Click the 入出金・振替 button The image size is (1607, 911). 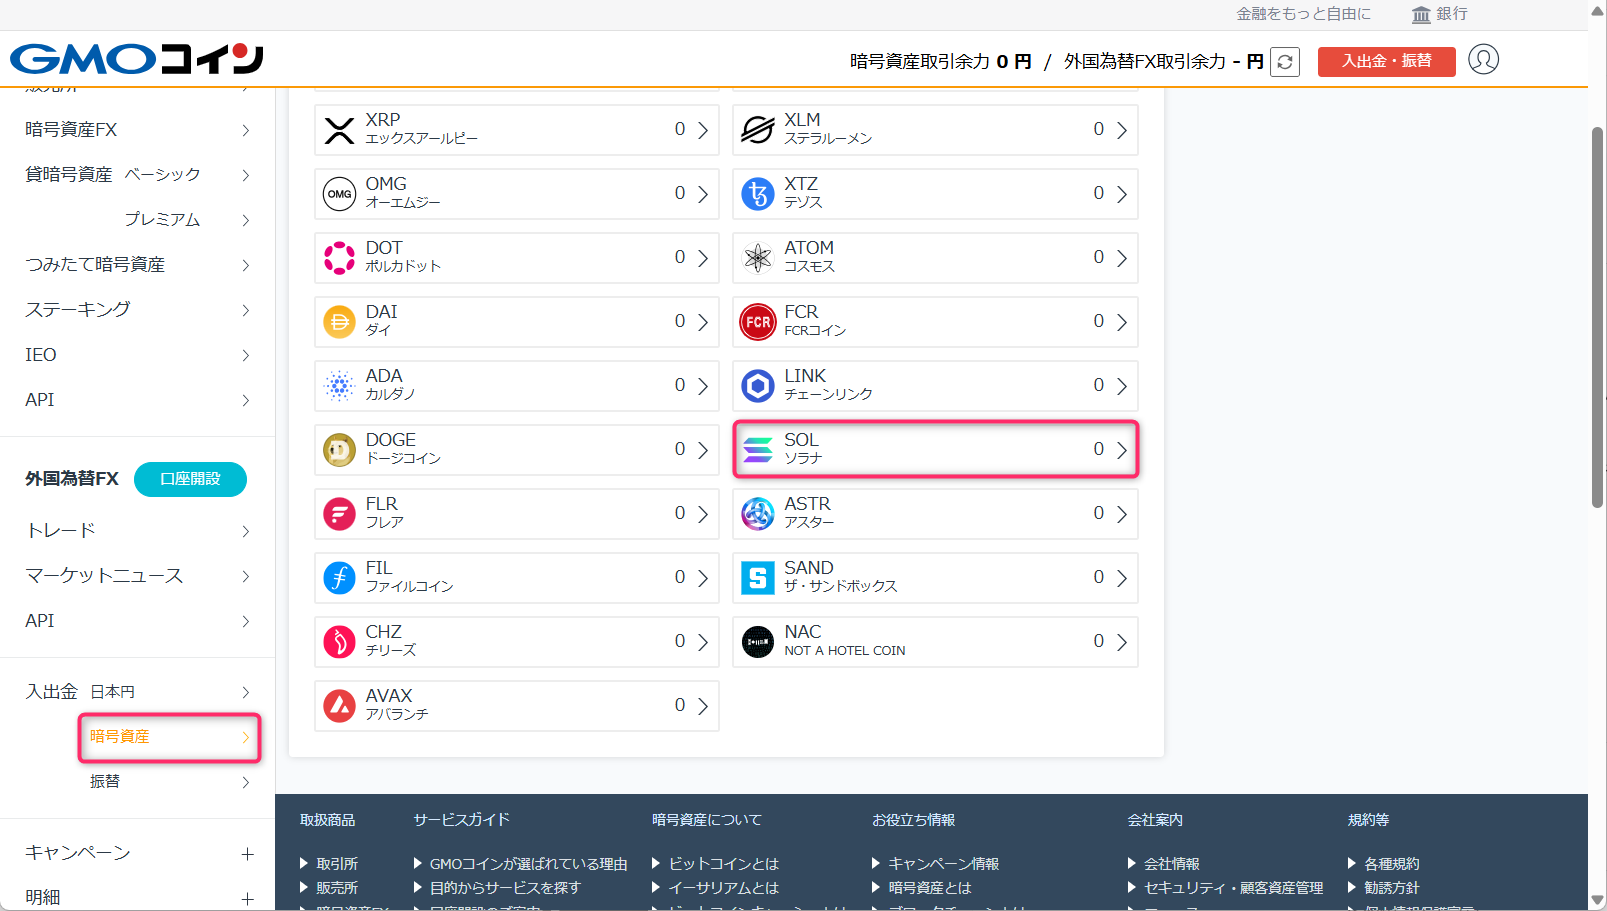click(1386, 61)
